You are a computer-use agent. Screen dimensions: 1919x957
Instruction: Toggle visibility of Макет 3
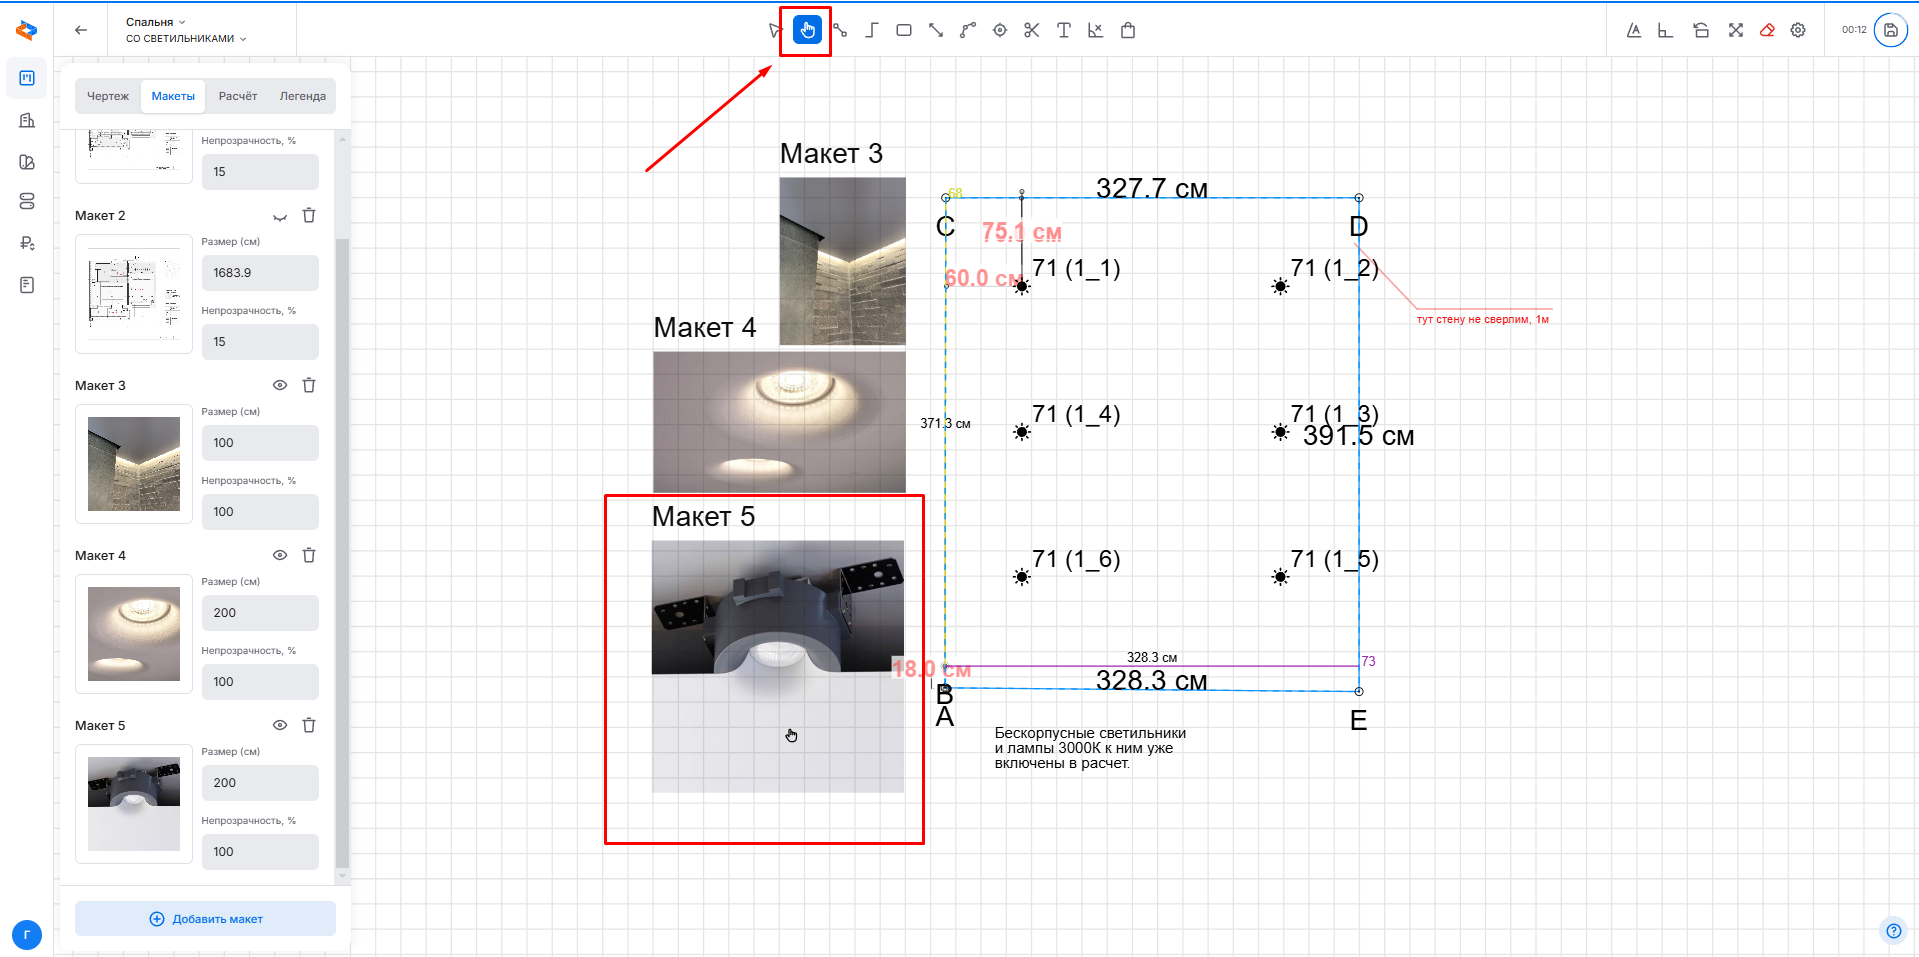[280, 385]
